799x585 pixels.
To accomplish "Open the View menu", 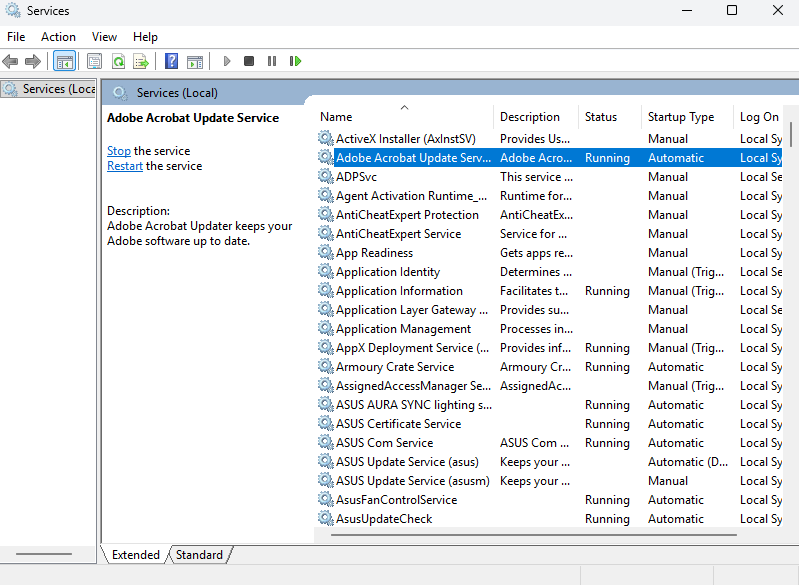I will point(104,37).
